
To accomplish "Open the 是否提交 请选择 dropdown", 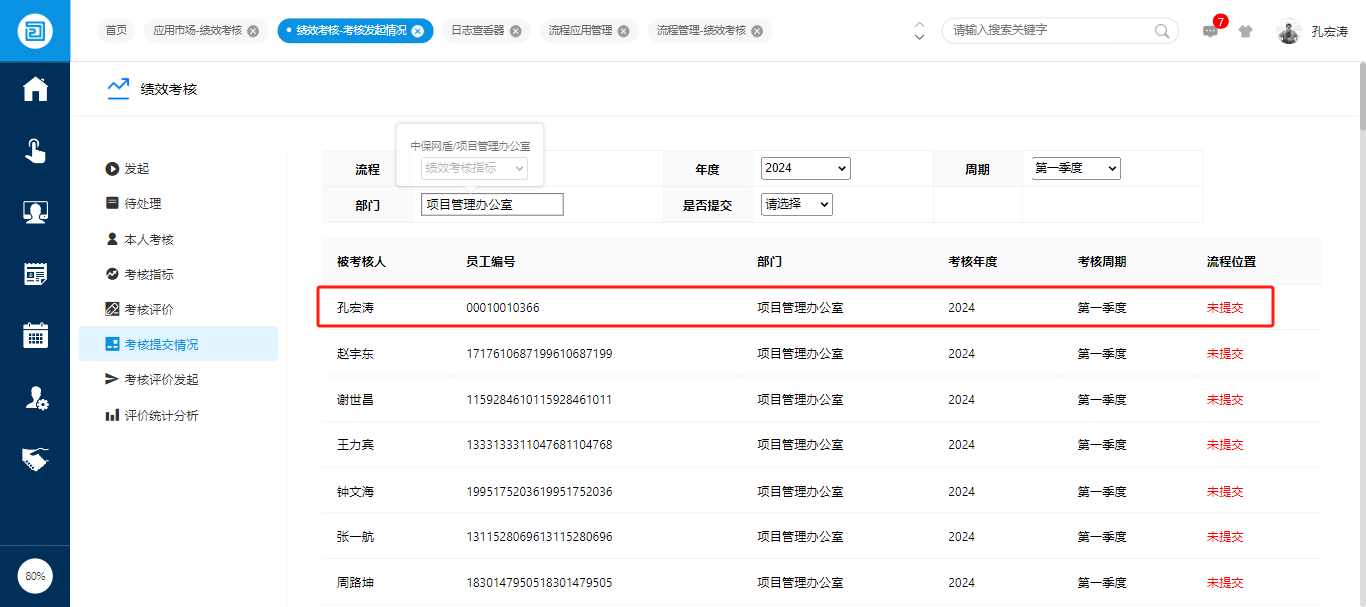I will tap(797, 204).
